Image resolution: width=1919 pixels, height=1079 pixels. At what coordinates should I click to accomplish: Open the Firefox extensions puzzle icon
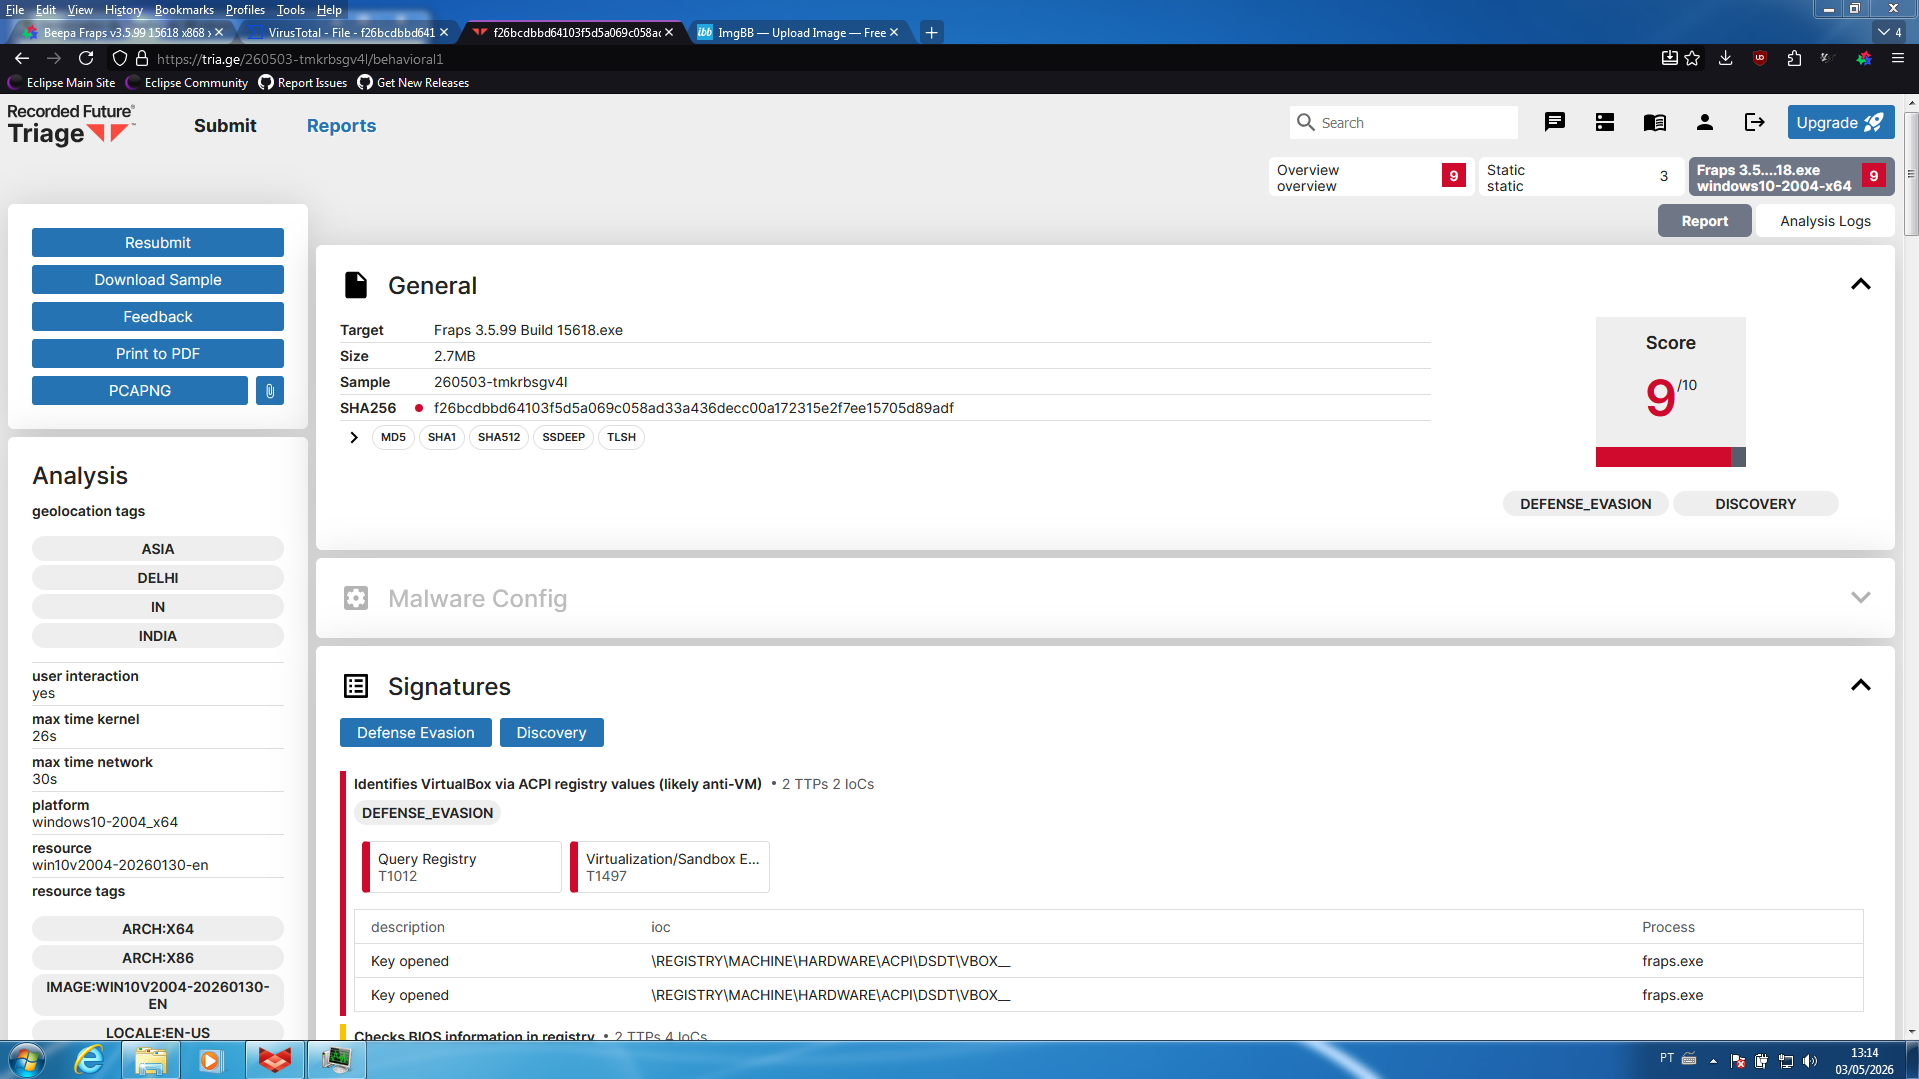(1794, 58)
